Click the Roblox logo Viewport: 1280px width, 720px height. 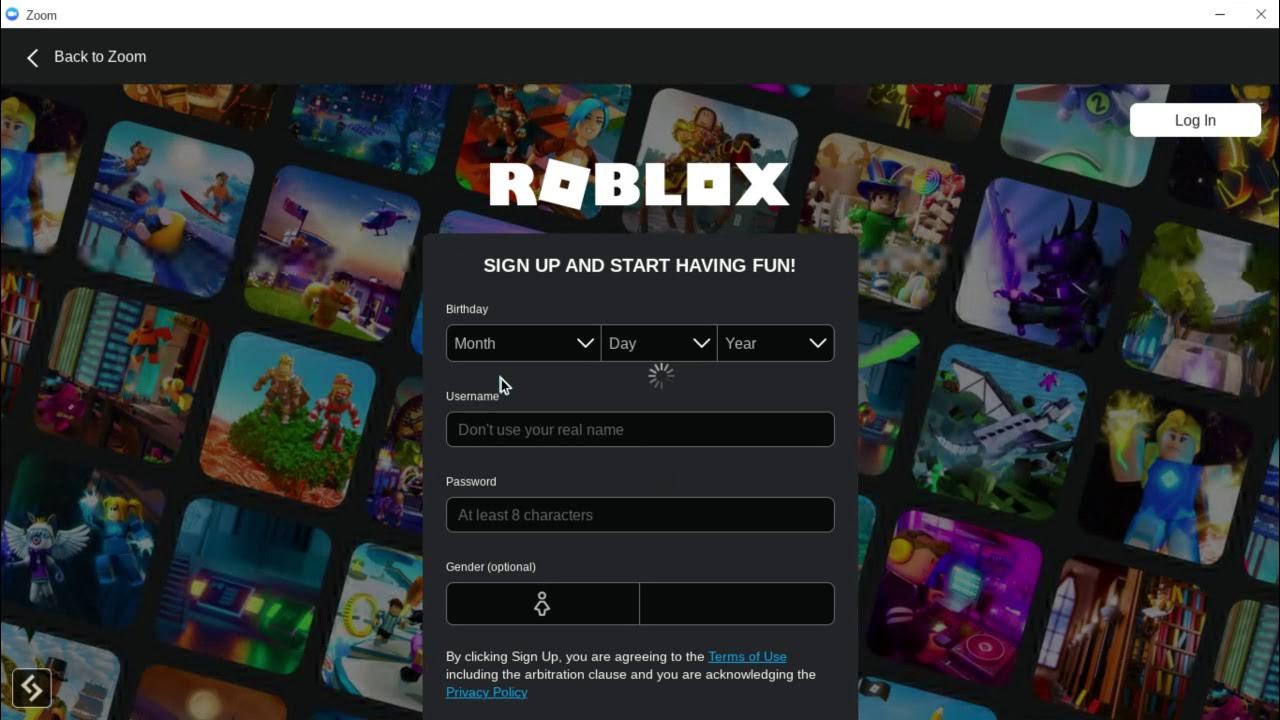(x=639, y=185)
